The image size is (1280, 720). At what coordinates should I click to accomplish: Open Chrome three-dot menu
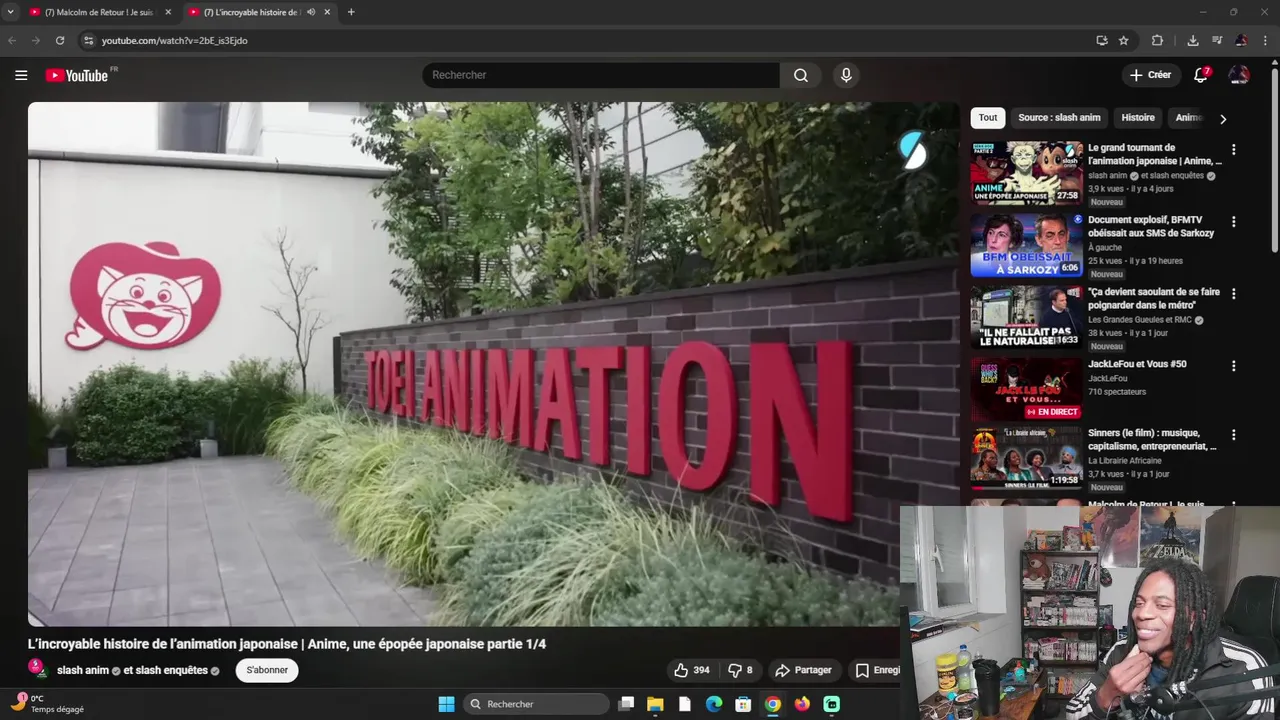1265,40
